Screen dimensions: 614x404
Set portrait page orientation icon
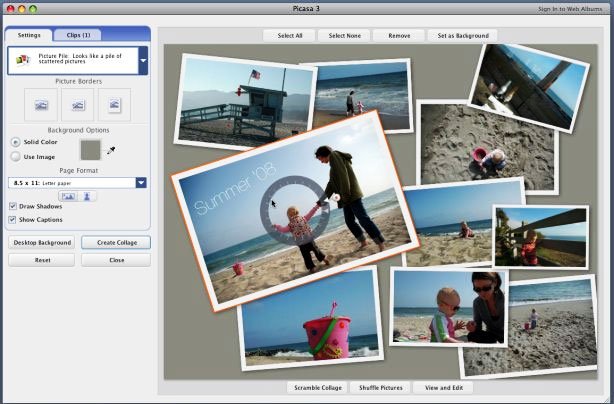(x=87, y=196)
